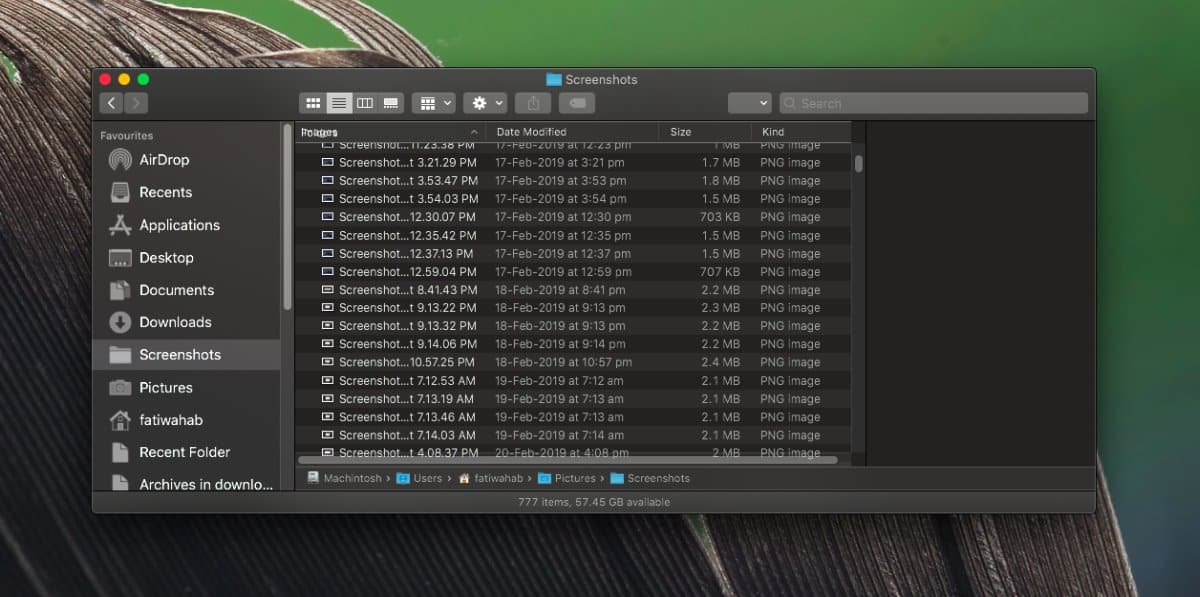The image size is (1200, 597).
Task: Click the back navigation arrow
Action: coord(111,102)
